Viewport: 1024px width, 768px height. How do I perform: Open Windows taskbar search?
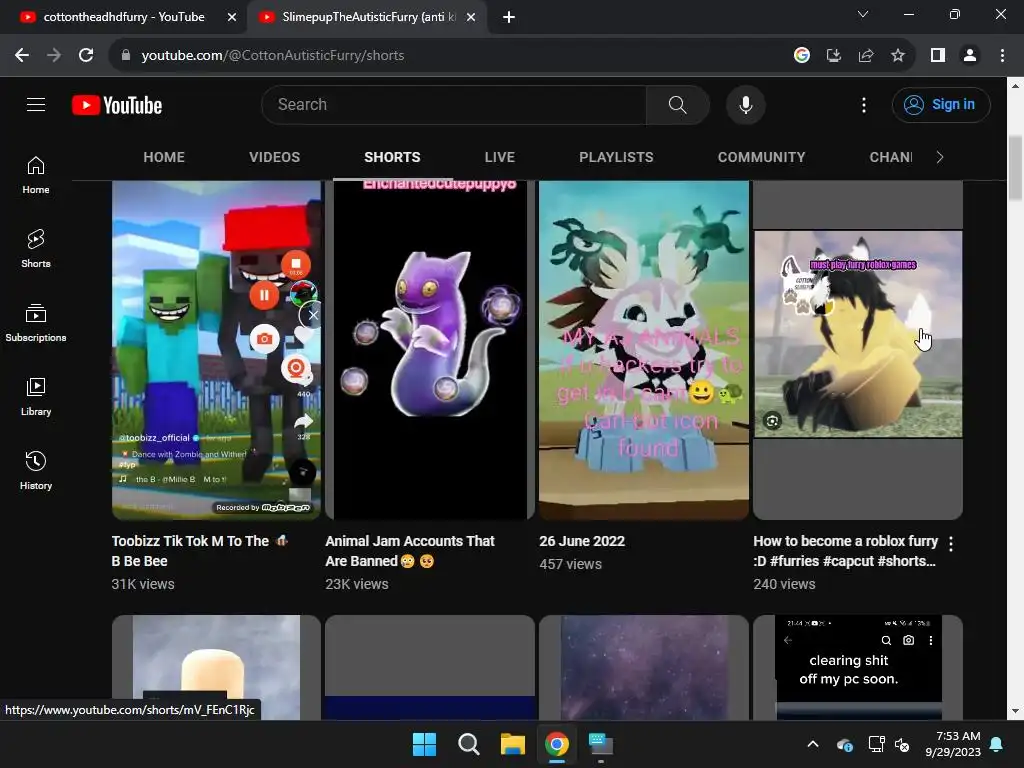tap(469, 744)
